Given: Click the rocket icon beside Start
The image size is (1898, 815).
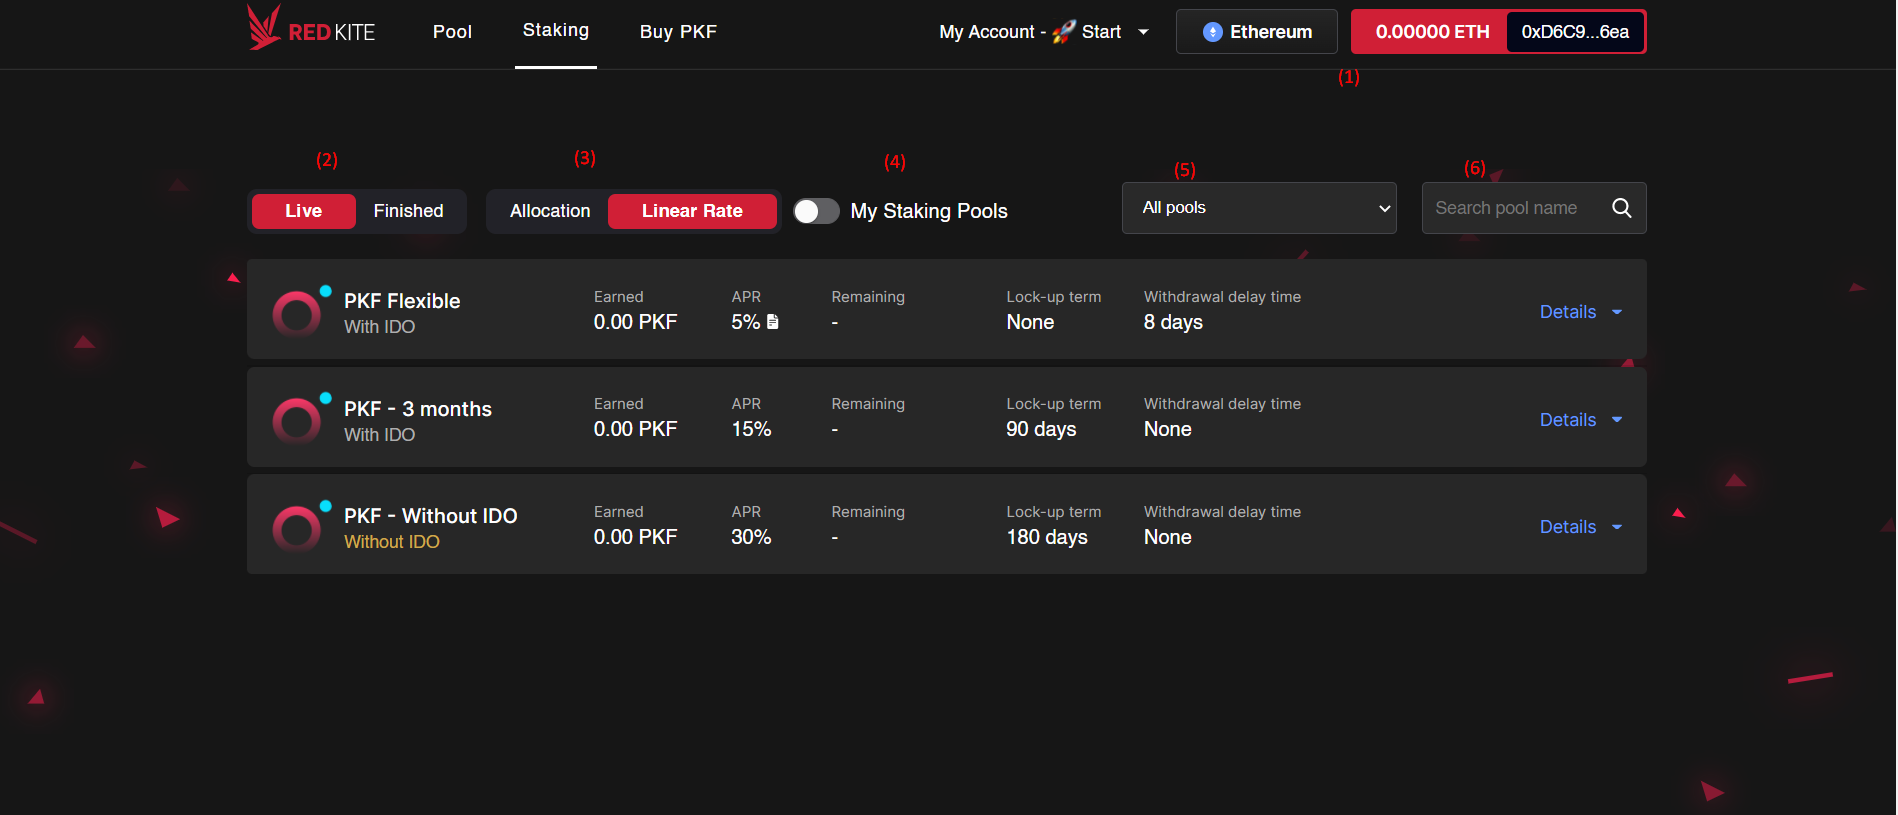Looking at the screenshot, I should tap(1063, 32).
